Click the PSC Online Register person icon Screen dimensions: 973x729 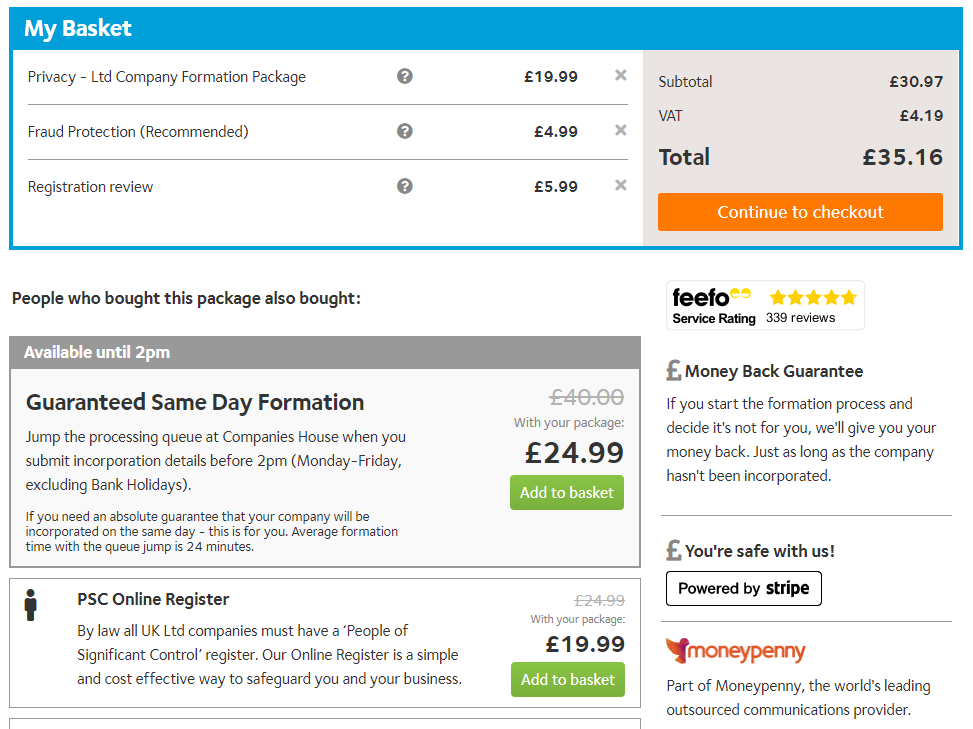31,605
